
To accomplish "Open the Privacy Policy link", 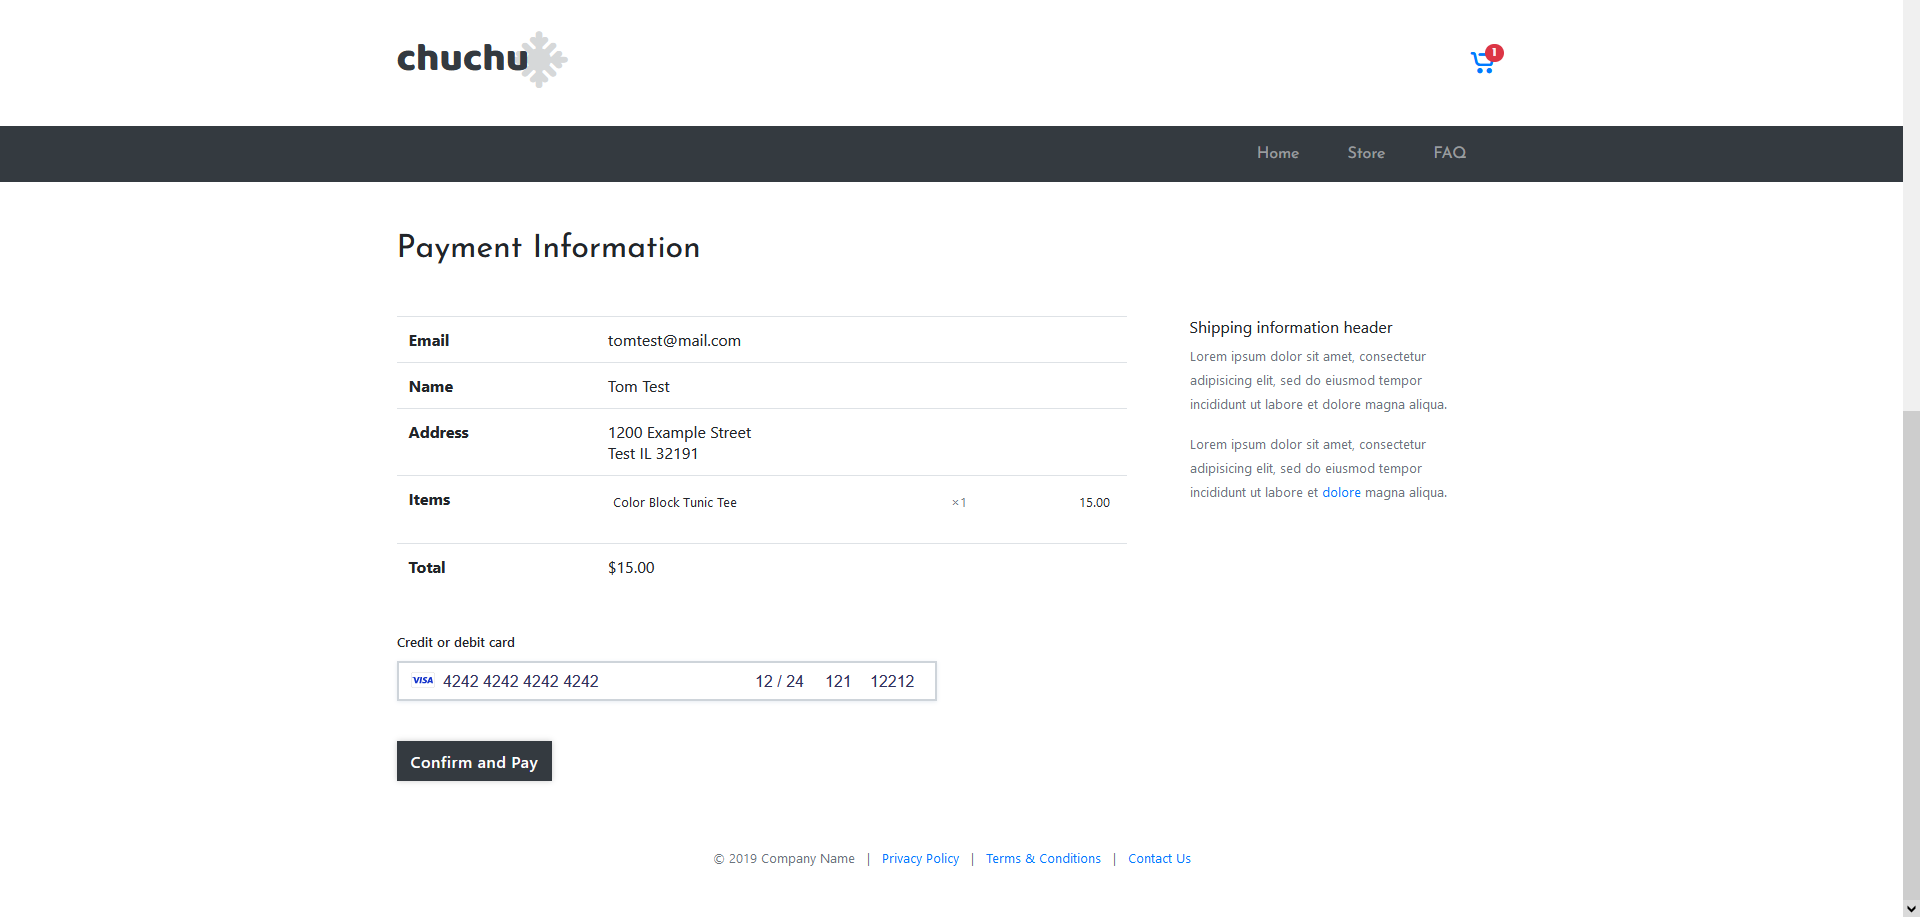I will 920,859.
